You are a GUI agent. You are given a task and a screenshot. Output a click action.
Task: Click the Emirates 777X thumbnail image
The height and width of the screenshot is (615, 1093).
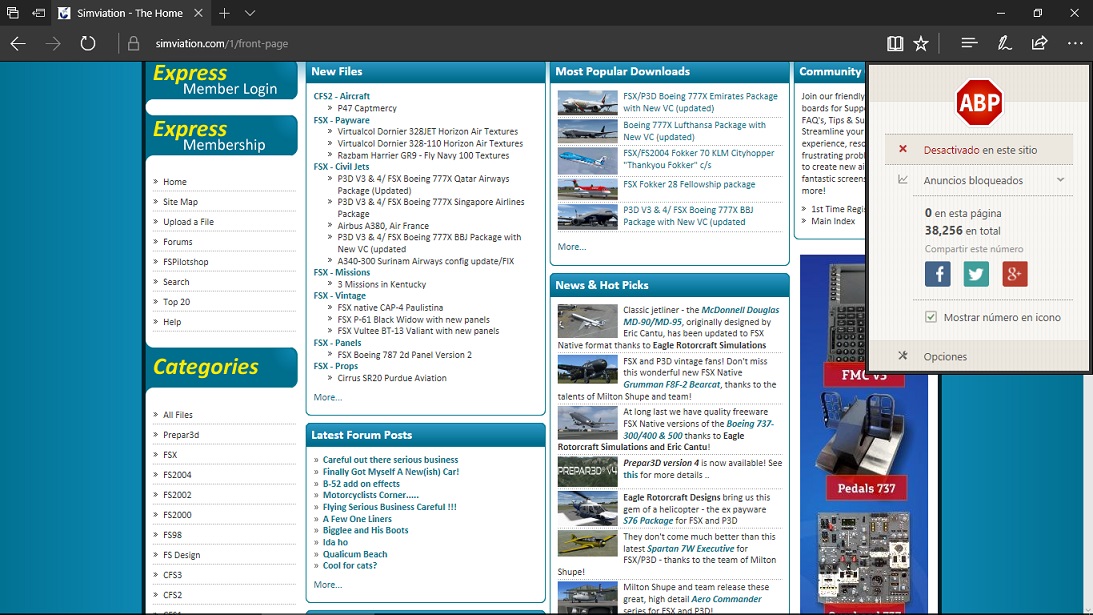coord(588,102)
